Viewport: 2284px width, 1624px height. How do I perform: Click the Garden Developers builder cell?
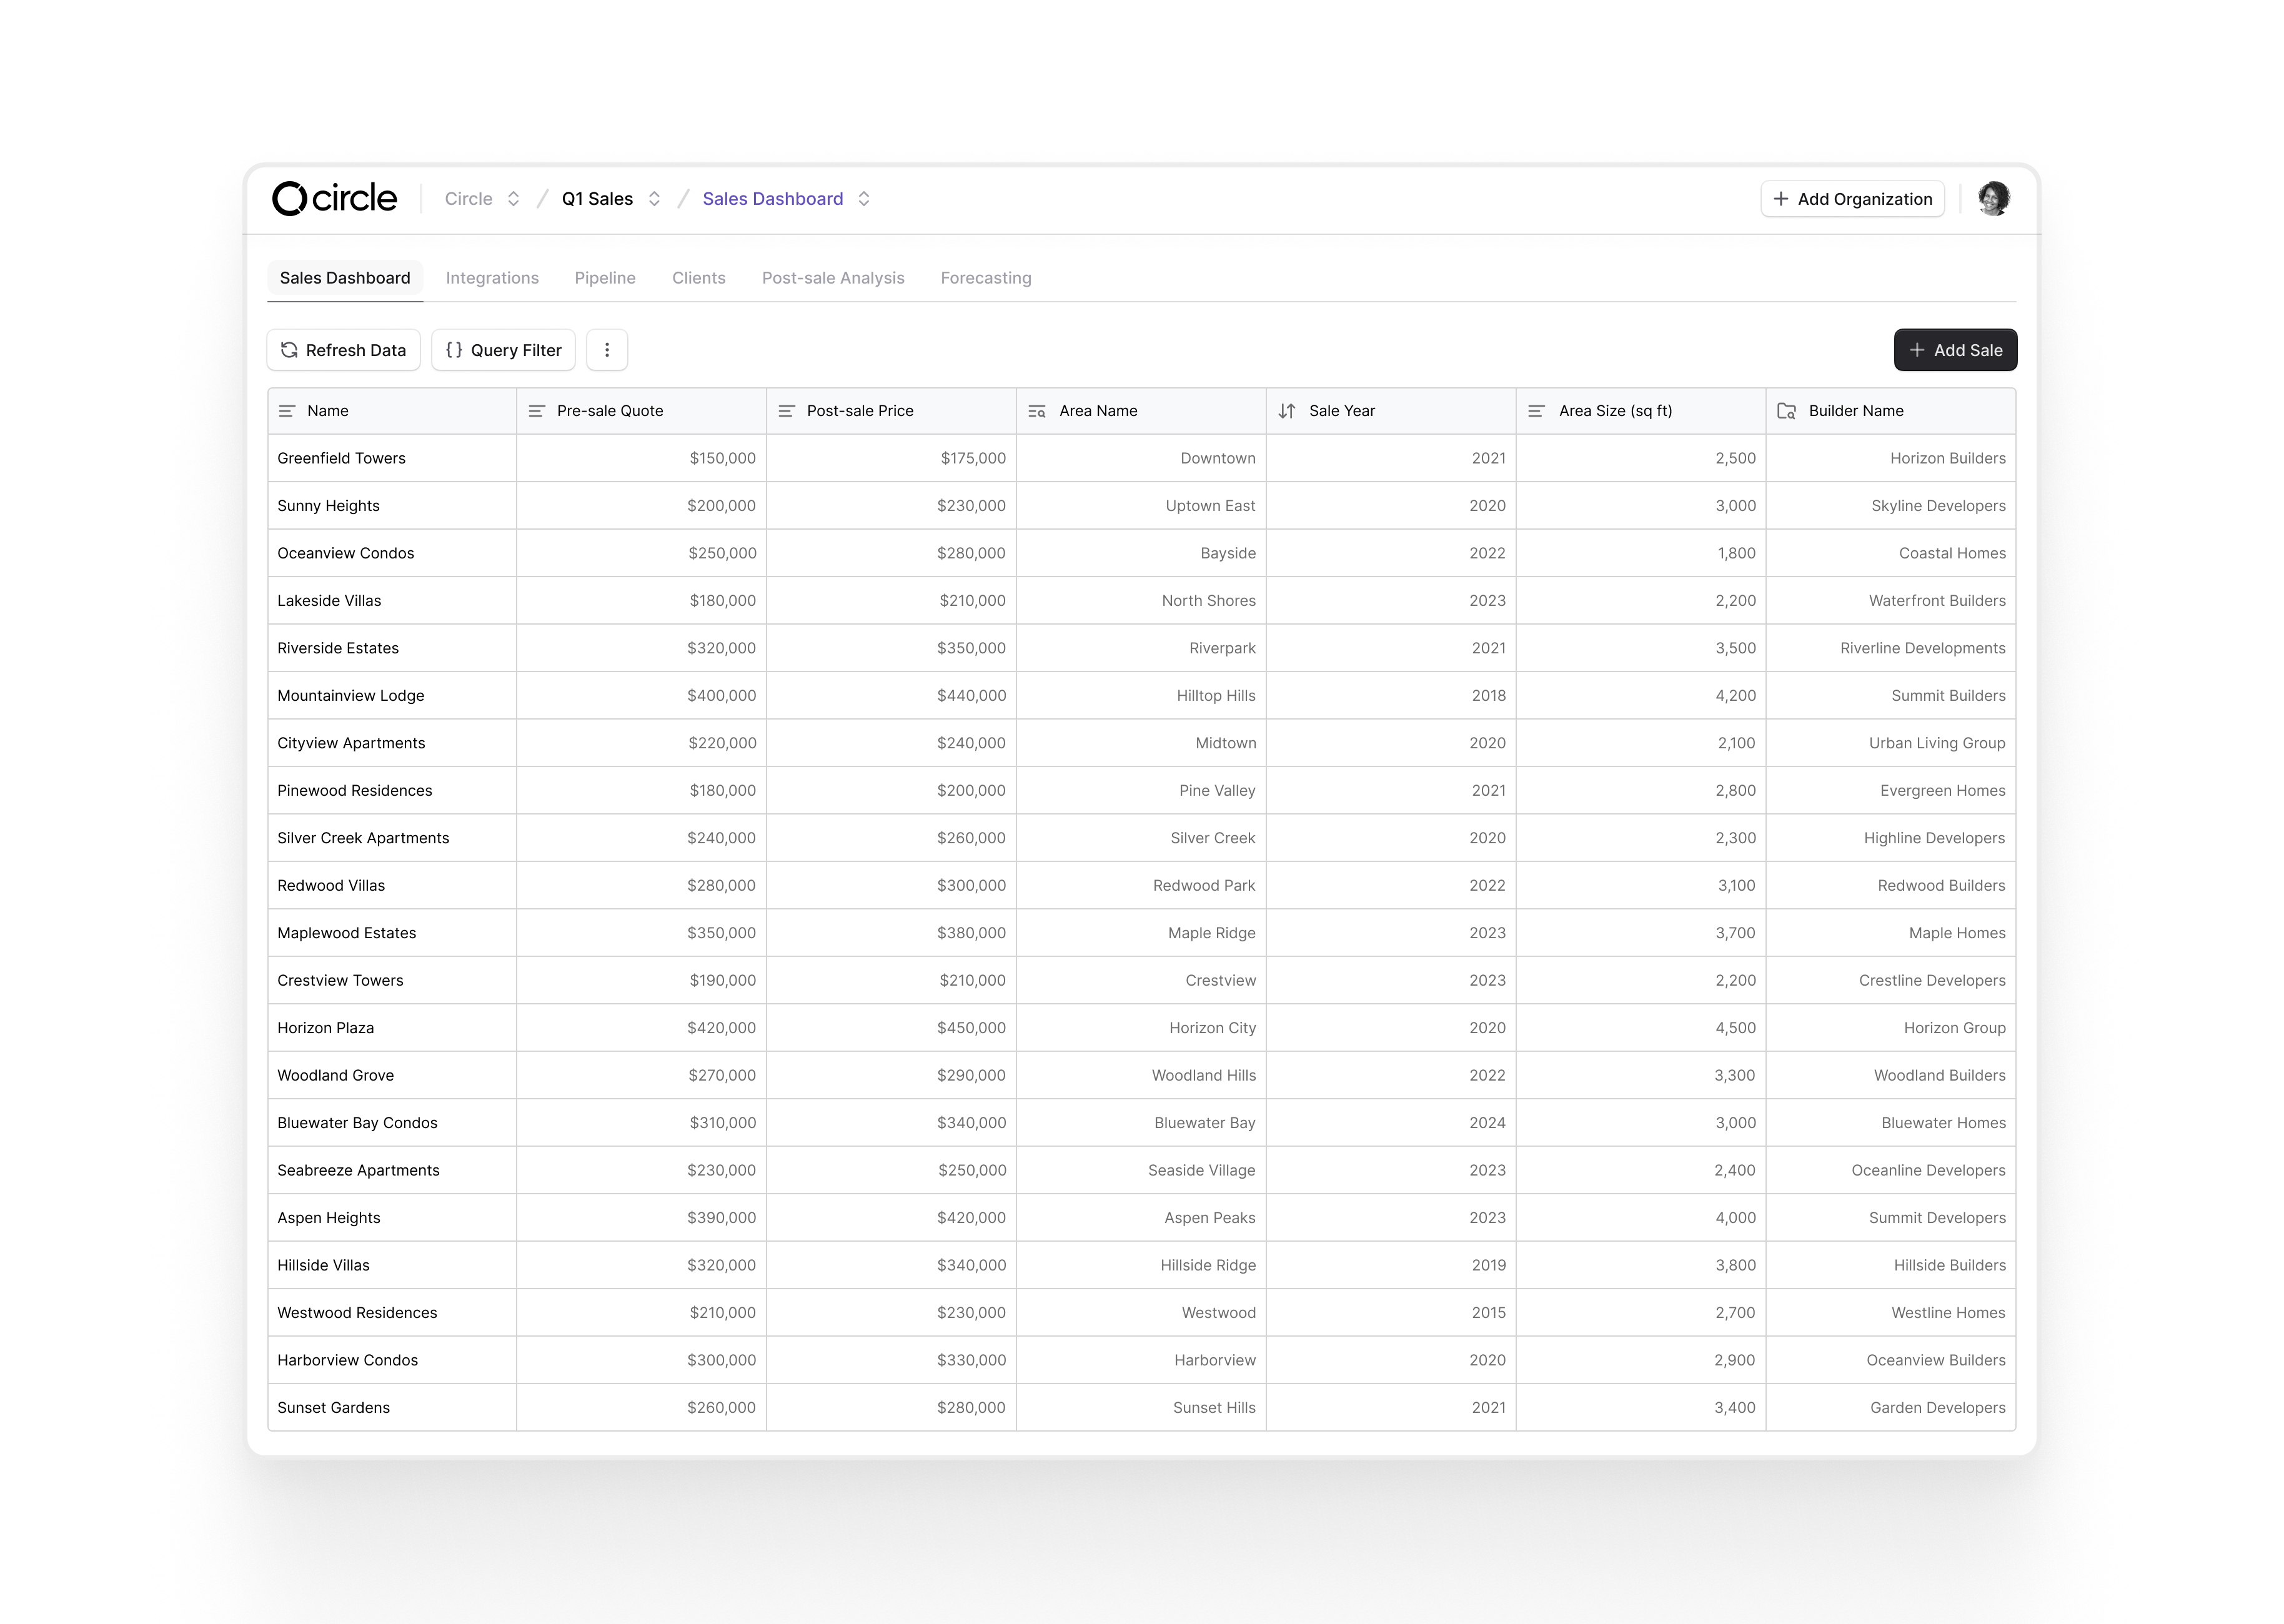(x=1891, y=1408)
